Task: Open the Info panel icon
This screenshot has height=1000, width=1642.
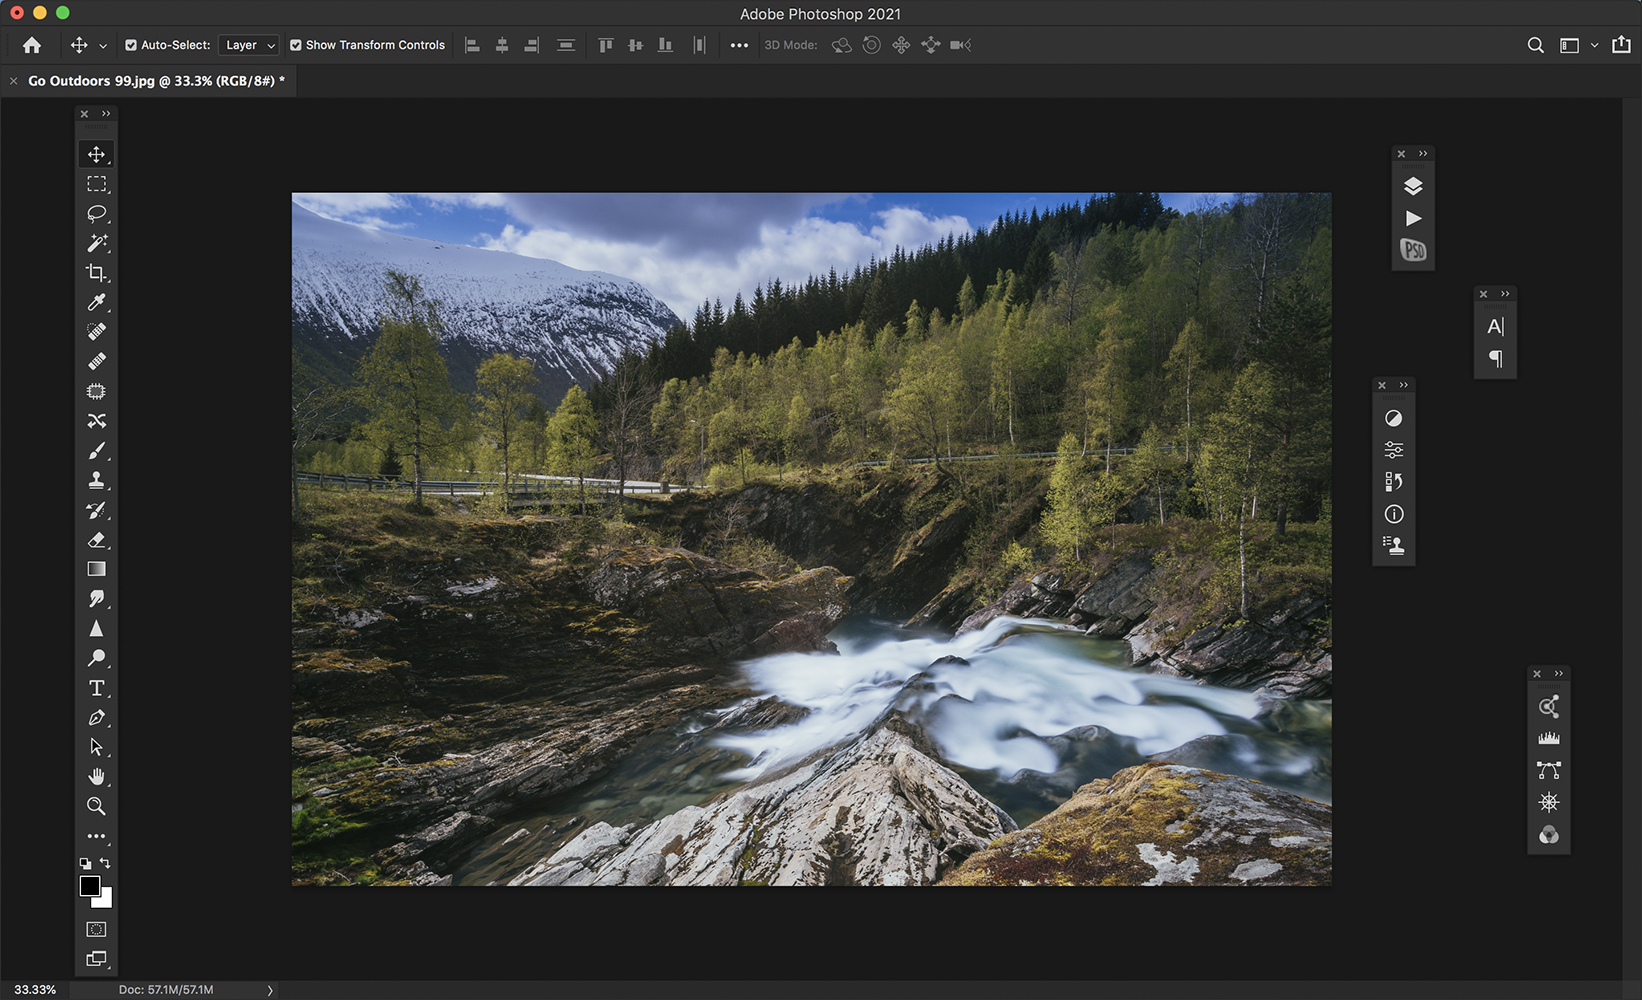Action: coord(1393,514)
